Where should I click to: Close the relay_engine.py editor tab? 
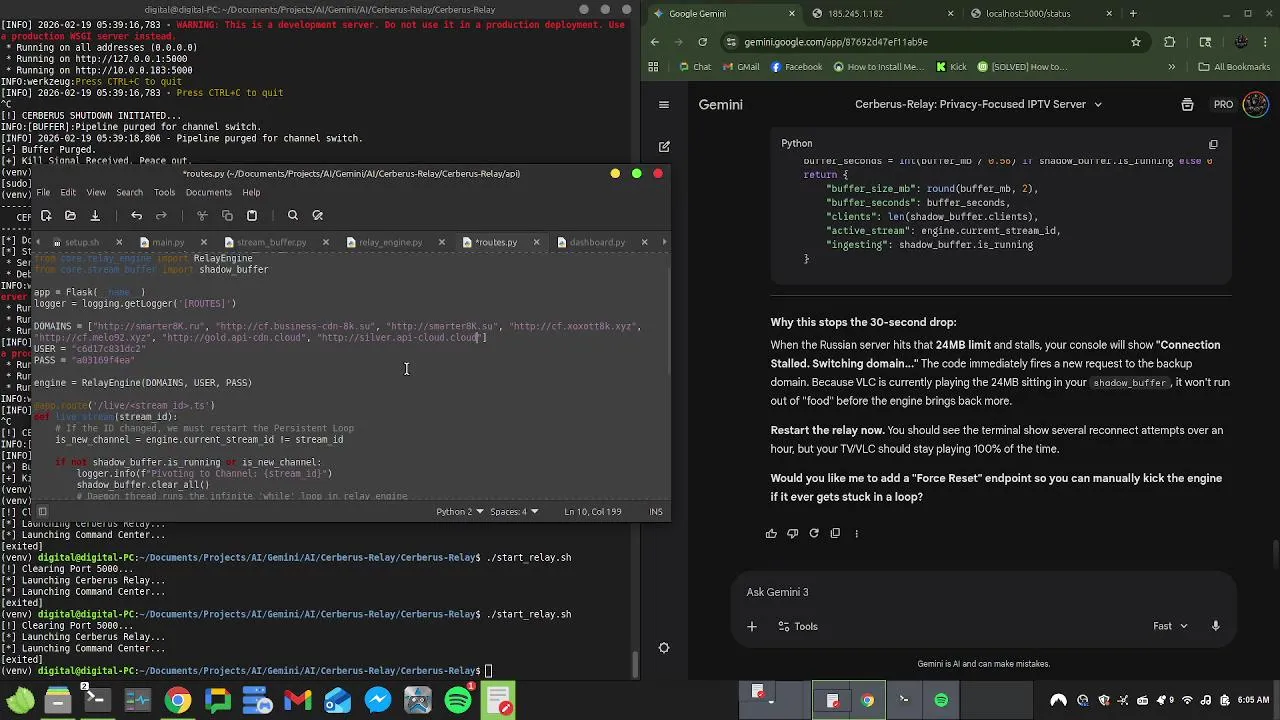442,242
